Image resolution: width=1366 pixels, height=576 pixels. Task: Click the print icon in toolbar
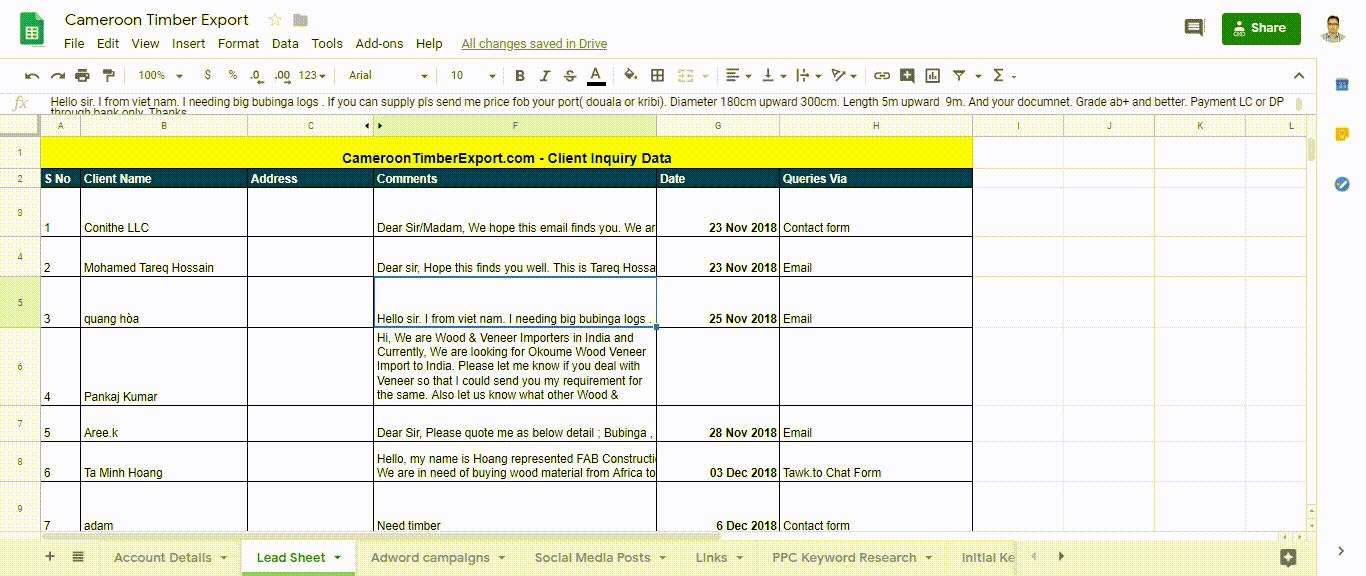83,75
